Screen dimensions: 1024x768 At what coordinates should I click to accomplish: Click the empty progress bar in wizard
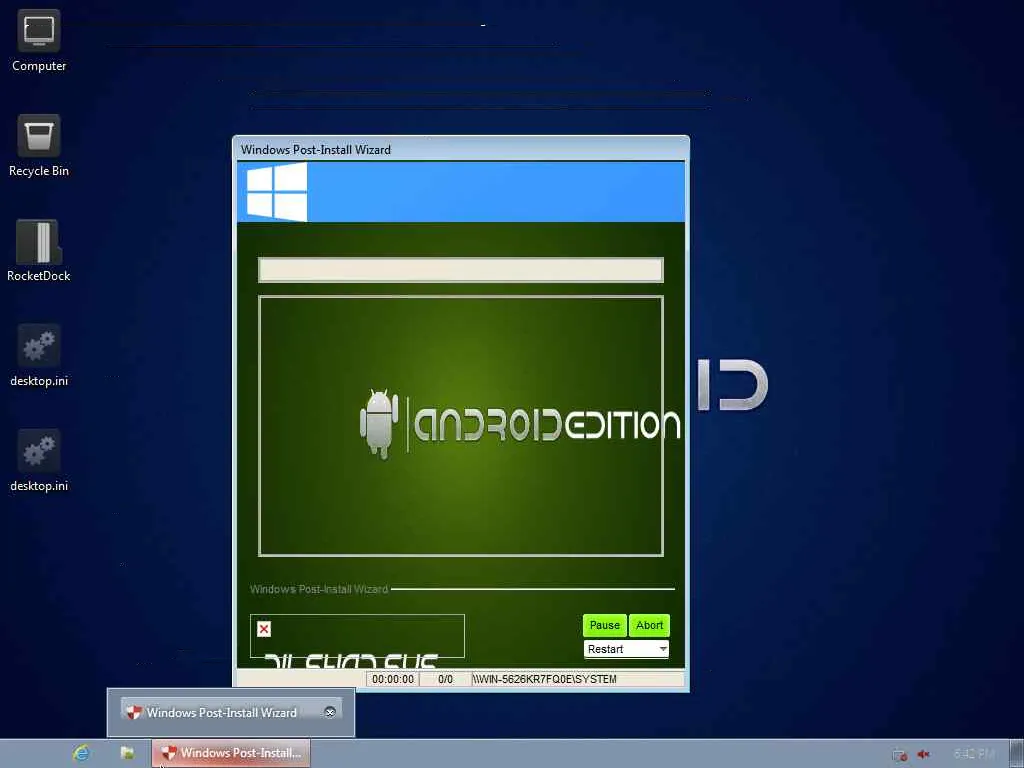coord(461,270)
